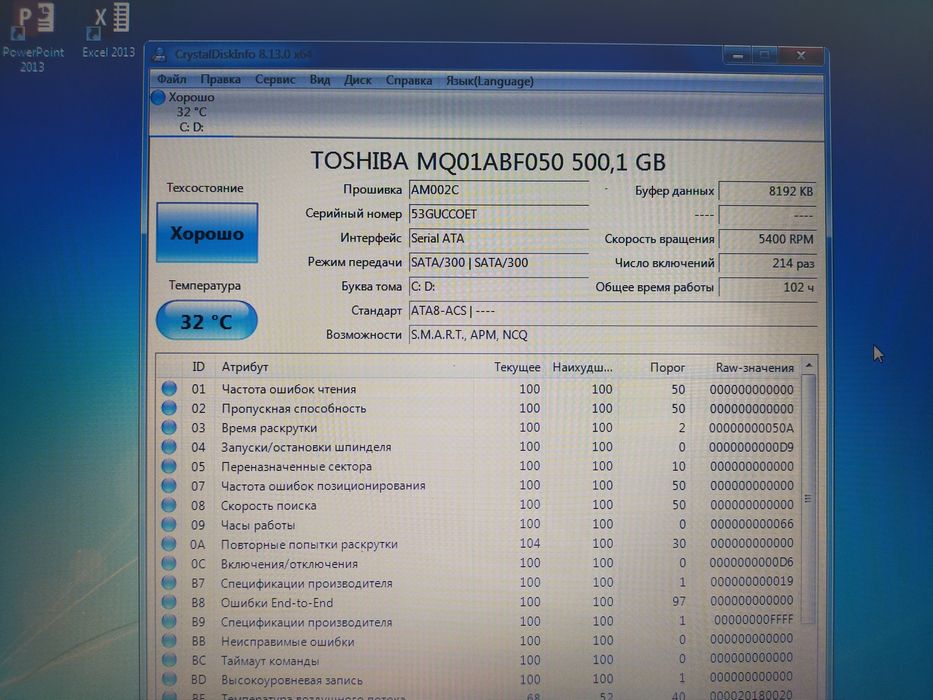The height and width of the screenshot is (700, 933).
Task: Select the Частота ошибок чтения row
Action: click(478, 389)
